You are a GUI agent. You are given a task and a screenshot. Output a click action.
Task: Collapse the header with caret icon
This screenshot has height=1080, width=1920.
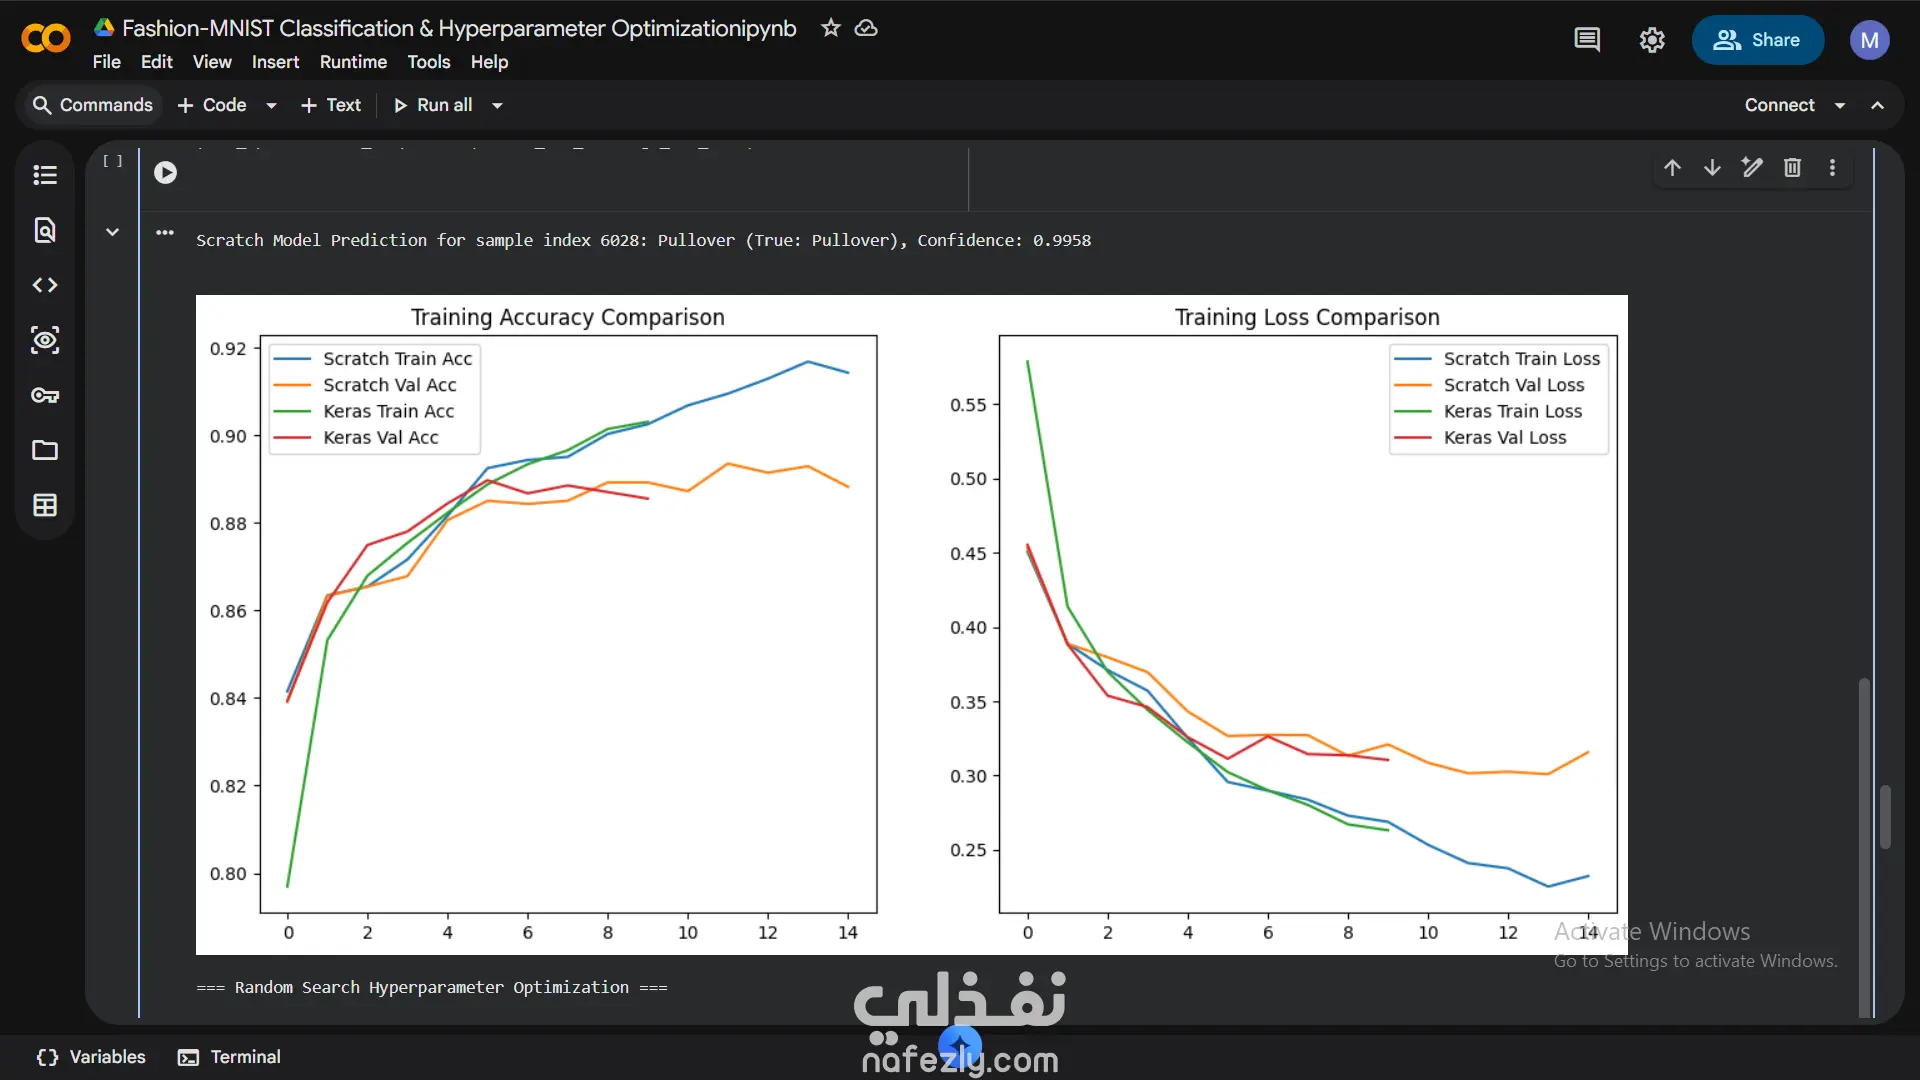(x=1878, y=105)
